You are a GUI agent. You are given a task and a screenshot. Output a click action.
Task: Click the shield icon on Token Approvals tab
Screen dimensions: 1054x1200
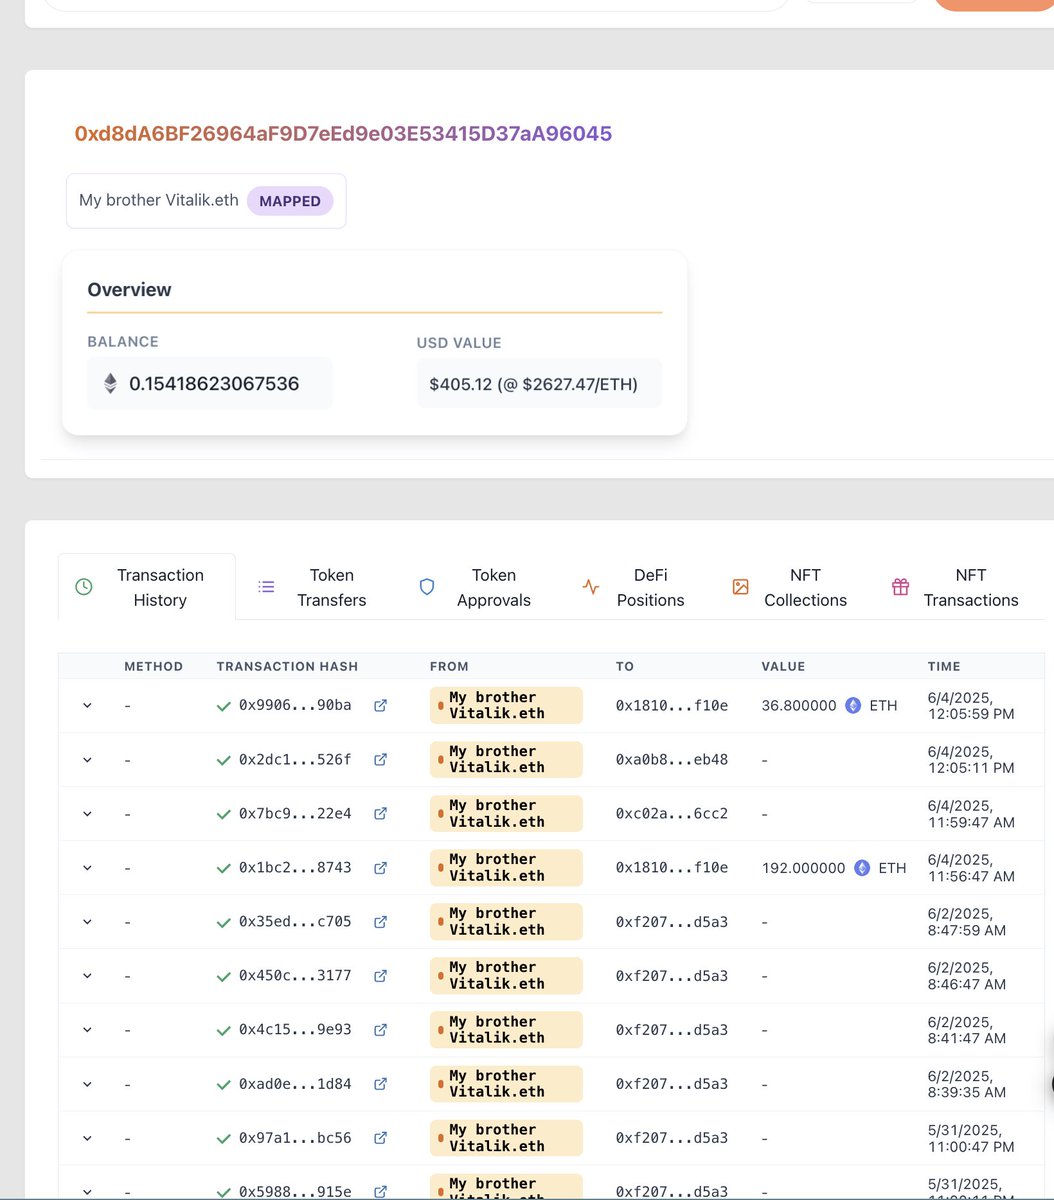(x=427, y=587)
